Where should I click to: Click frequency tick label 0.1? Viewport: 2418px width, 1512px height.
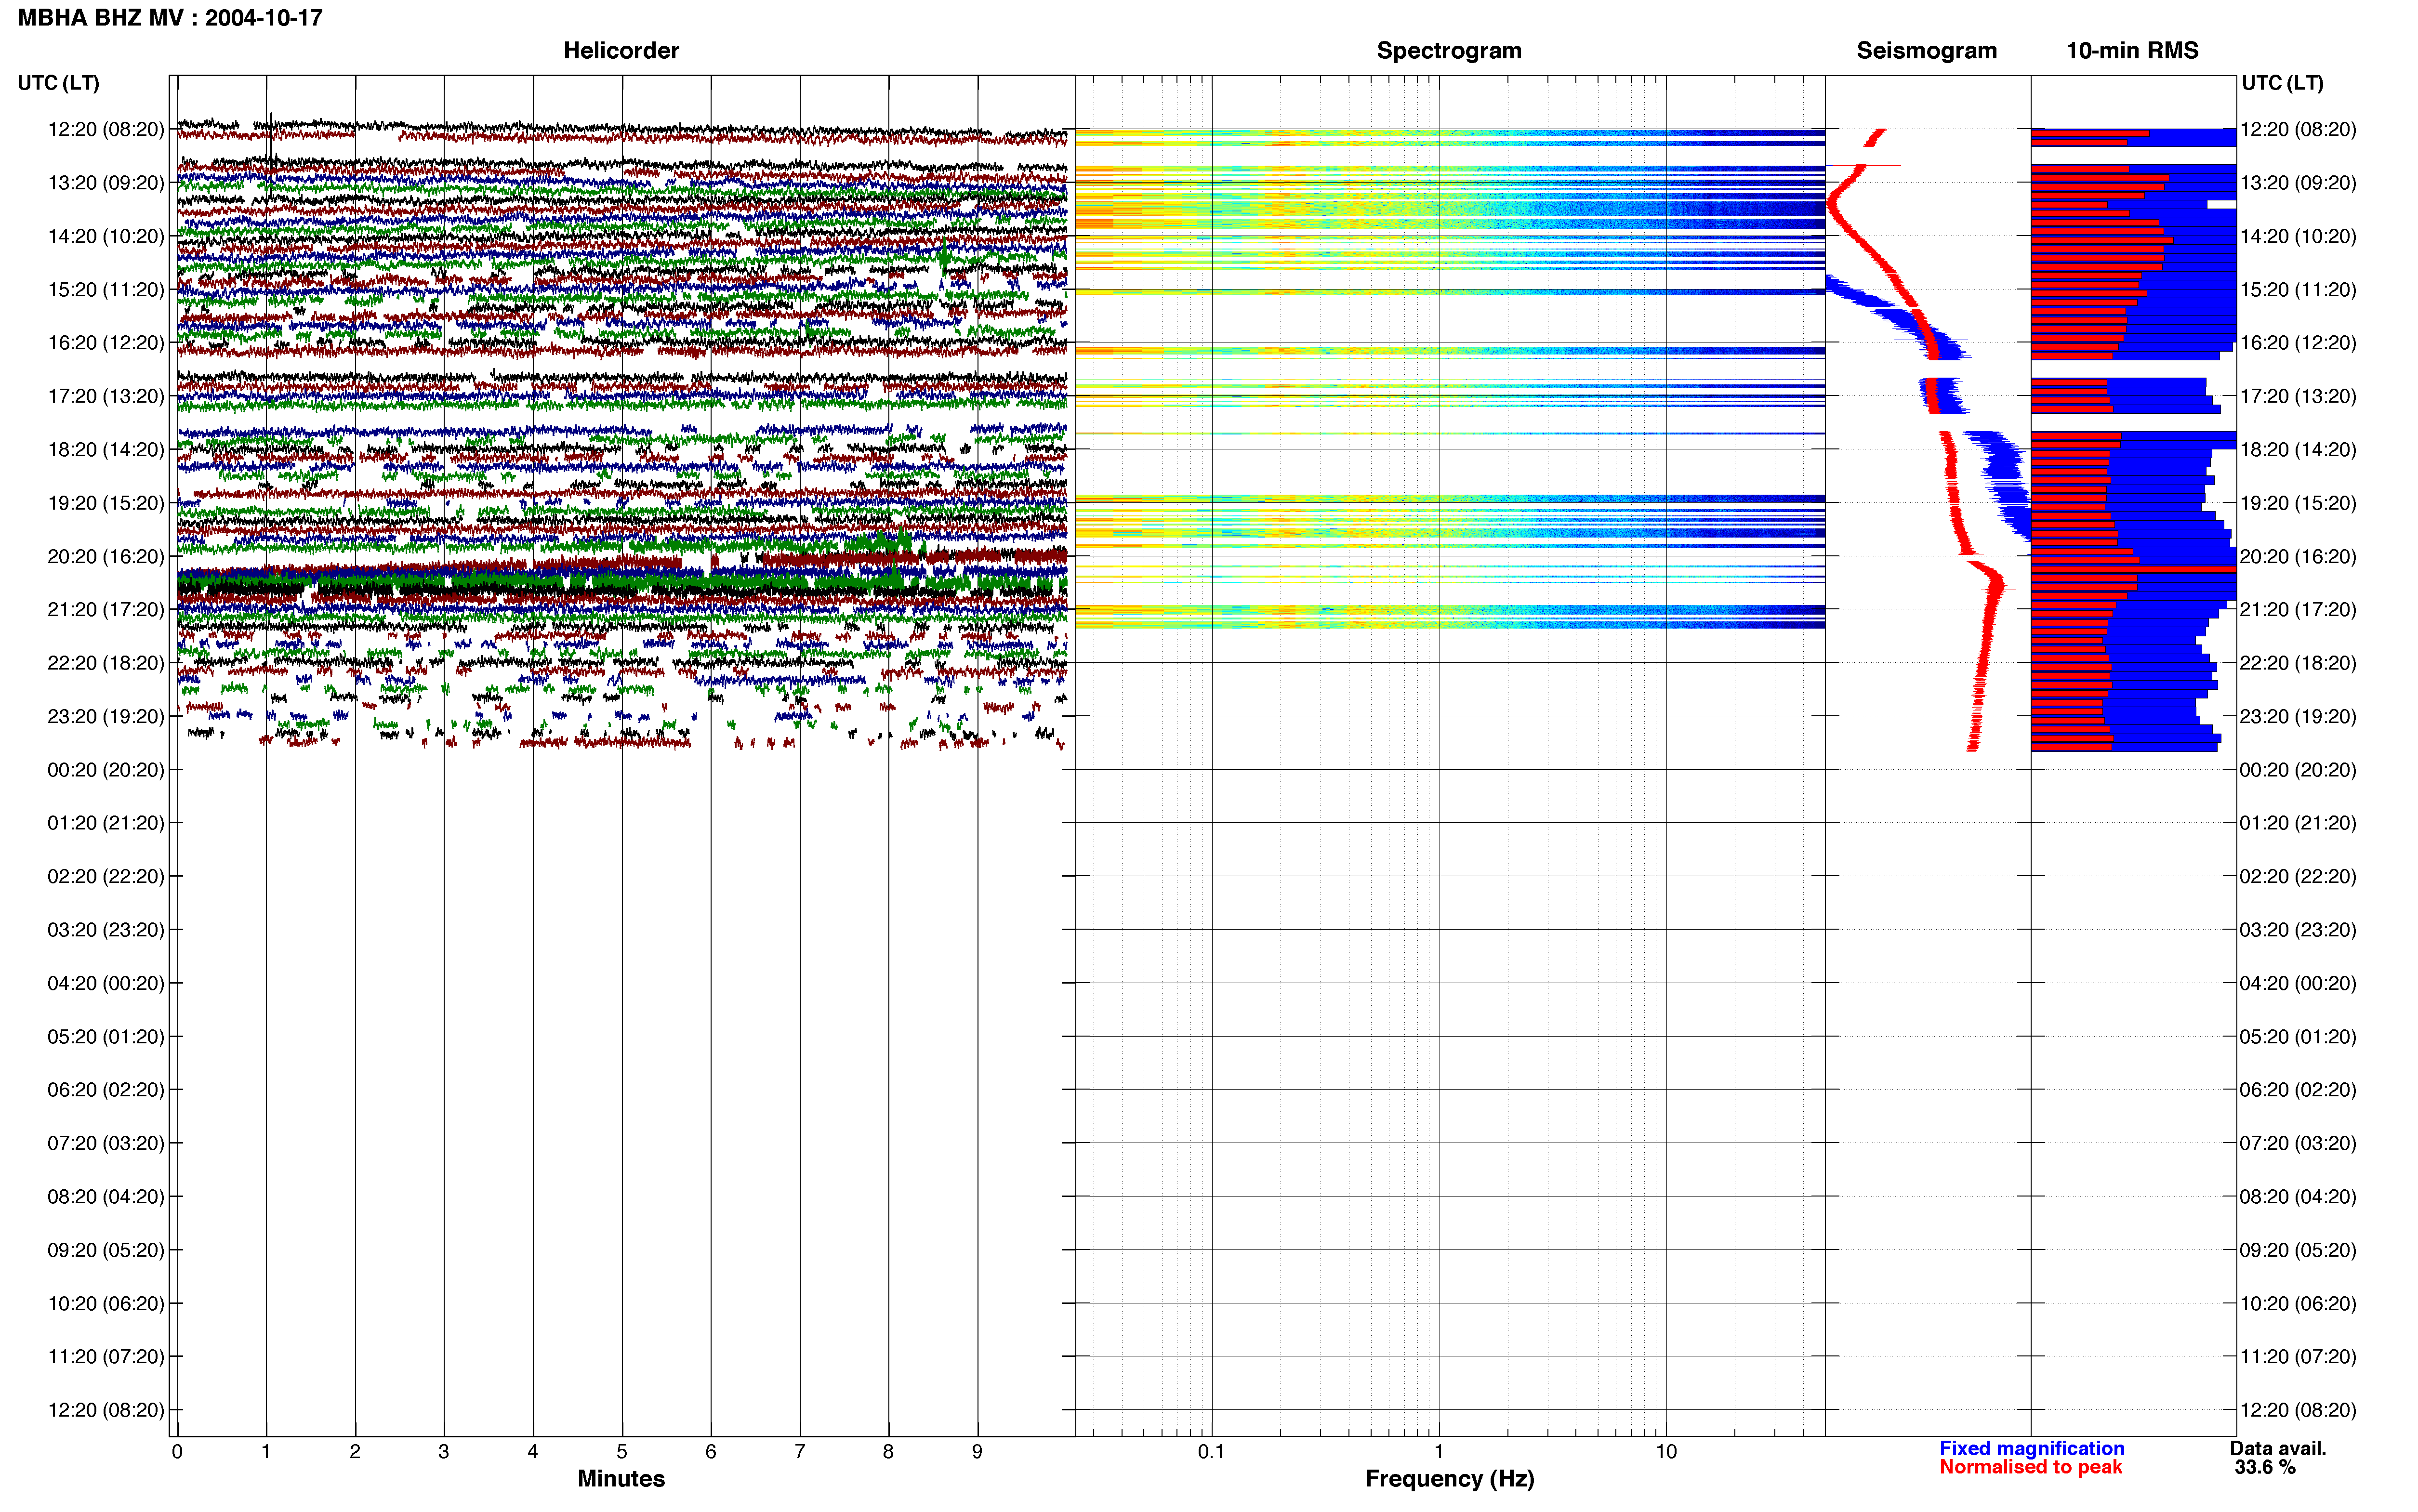coord(1211,1452)
